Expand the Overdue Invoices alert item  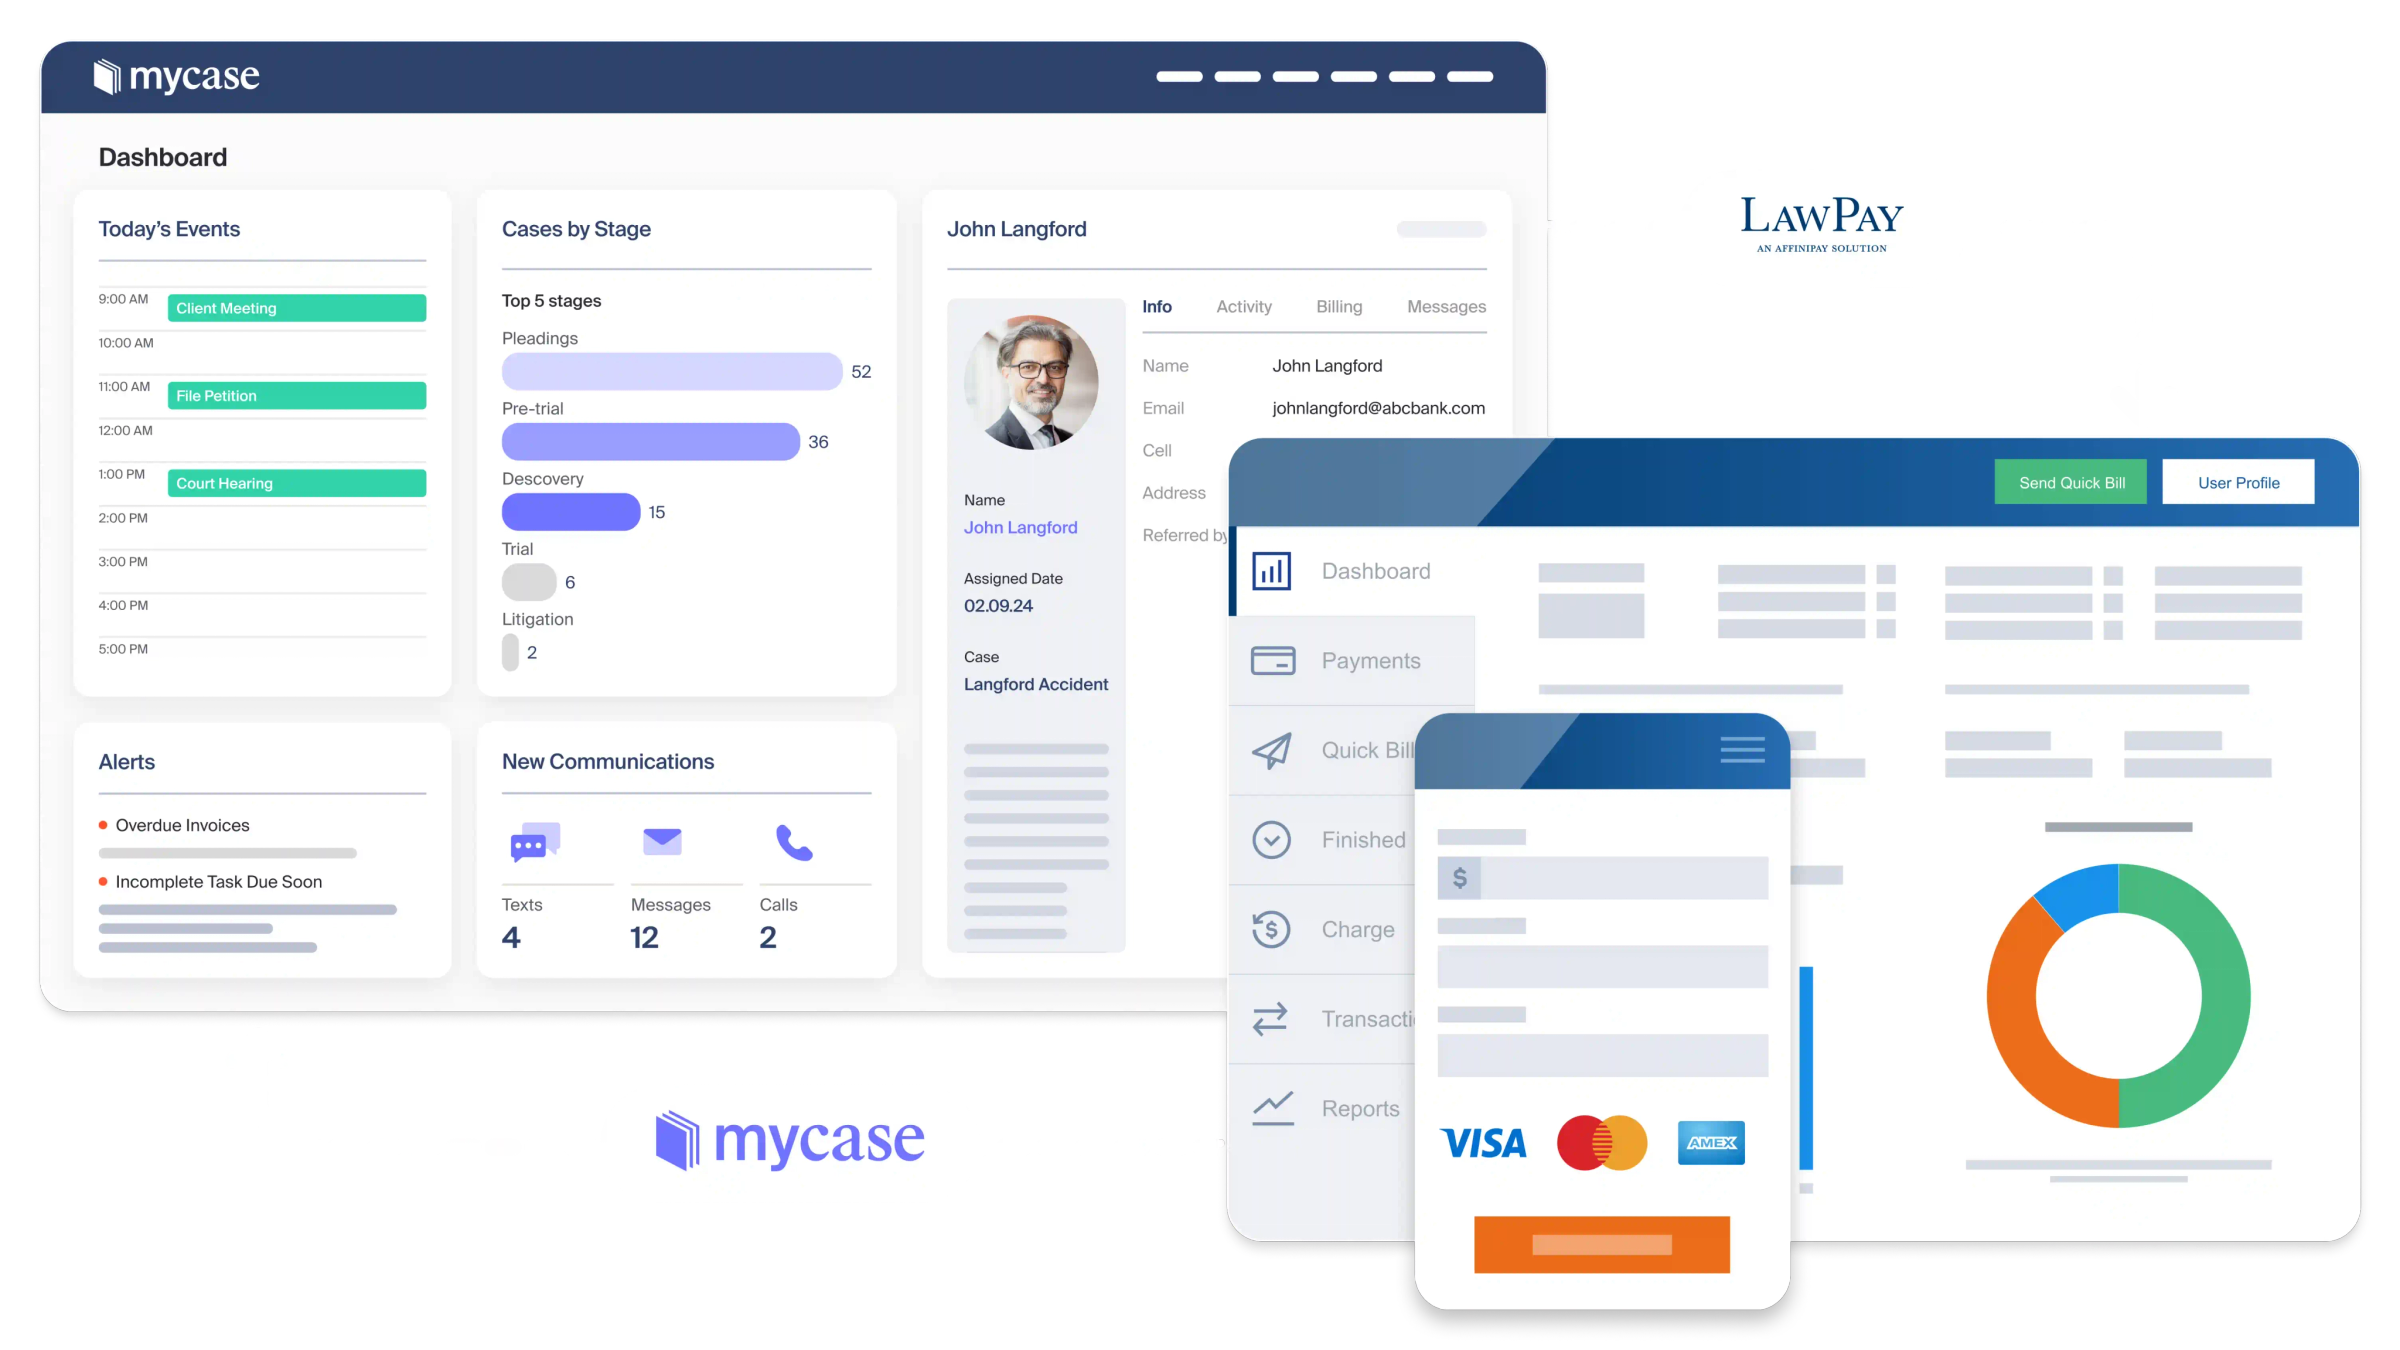tap(181, 824)
